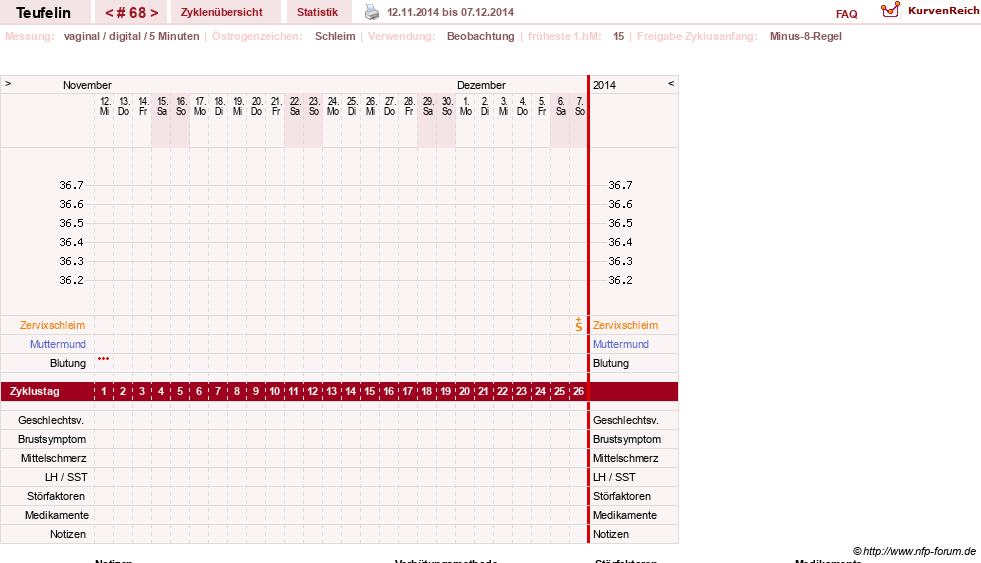This screenshot has height=563, width=981.
Task: Click Zyklustag number 1
Action: [104, 392]
